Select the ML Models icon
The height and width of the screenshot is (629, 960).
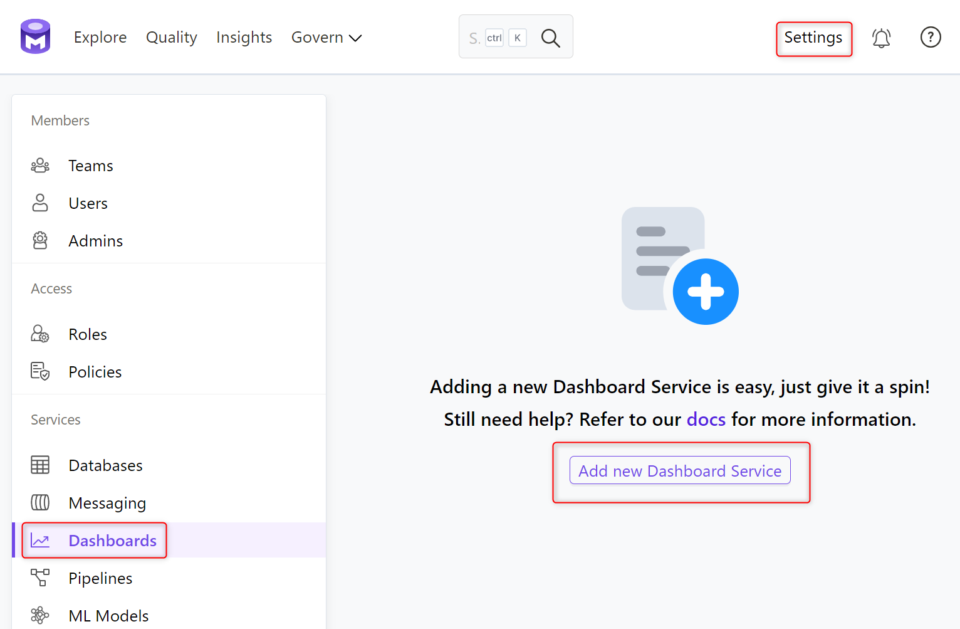(x=40, y=616)
